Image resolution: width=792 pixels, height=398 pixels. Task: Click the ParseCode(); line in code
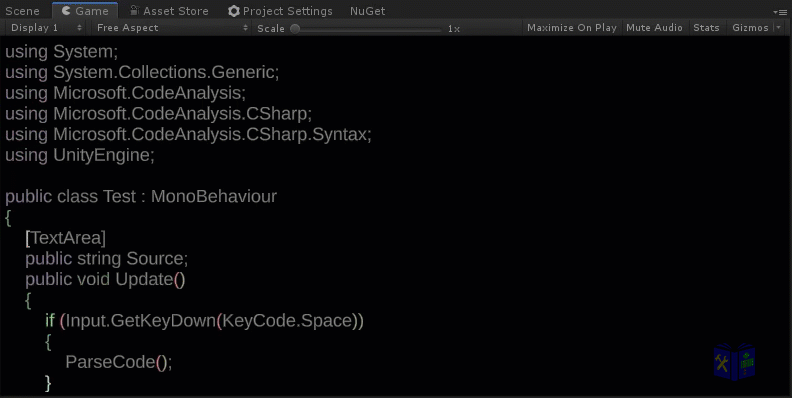(119, 362)
